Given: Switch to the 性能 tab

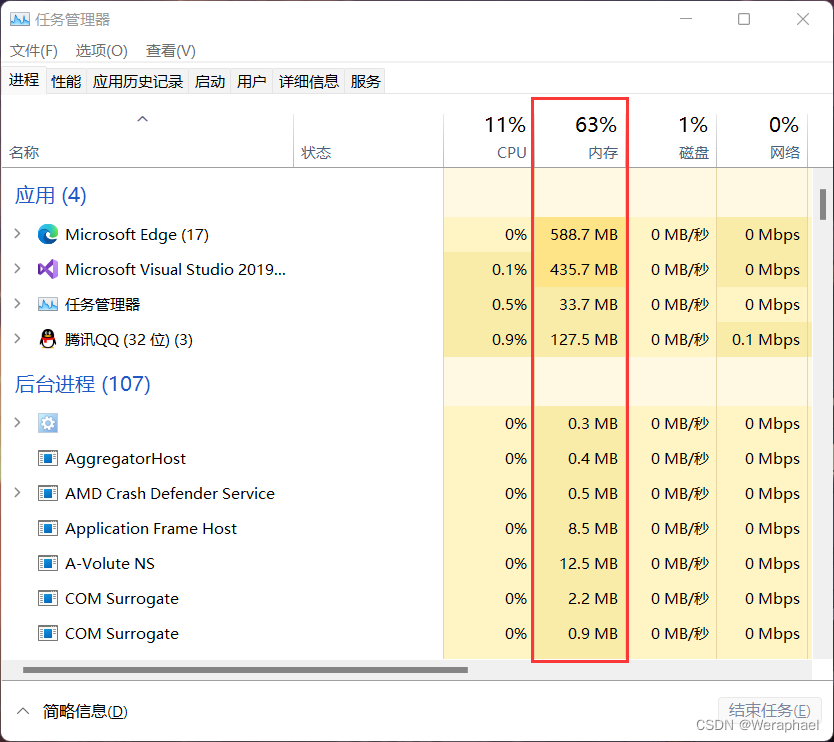Looking at the screenshot, I should [x=66, y=81].
